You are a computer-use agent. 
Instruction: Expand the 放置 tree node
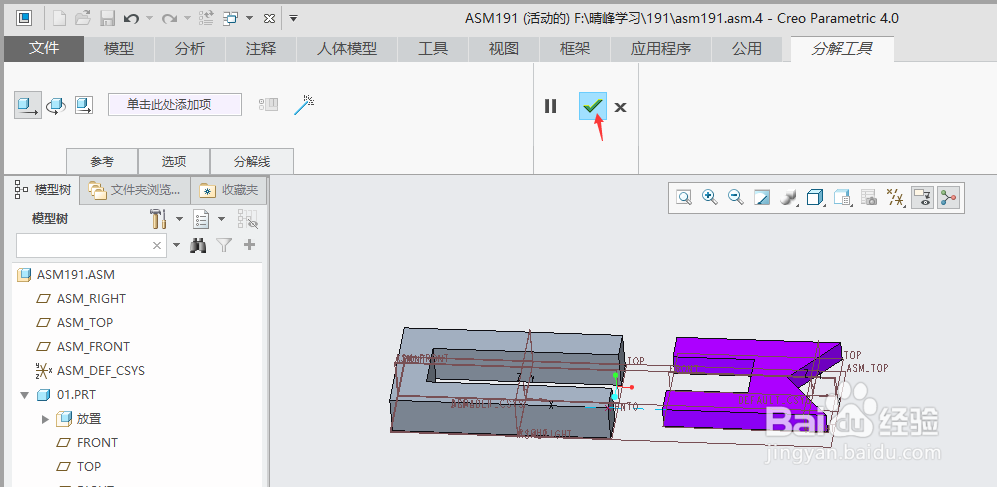[x=45, y=419]
